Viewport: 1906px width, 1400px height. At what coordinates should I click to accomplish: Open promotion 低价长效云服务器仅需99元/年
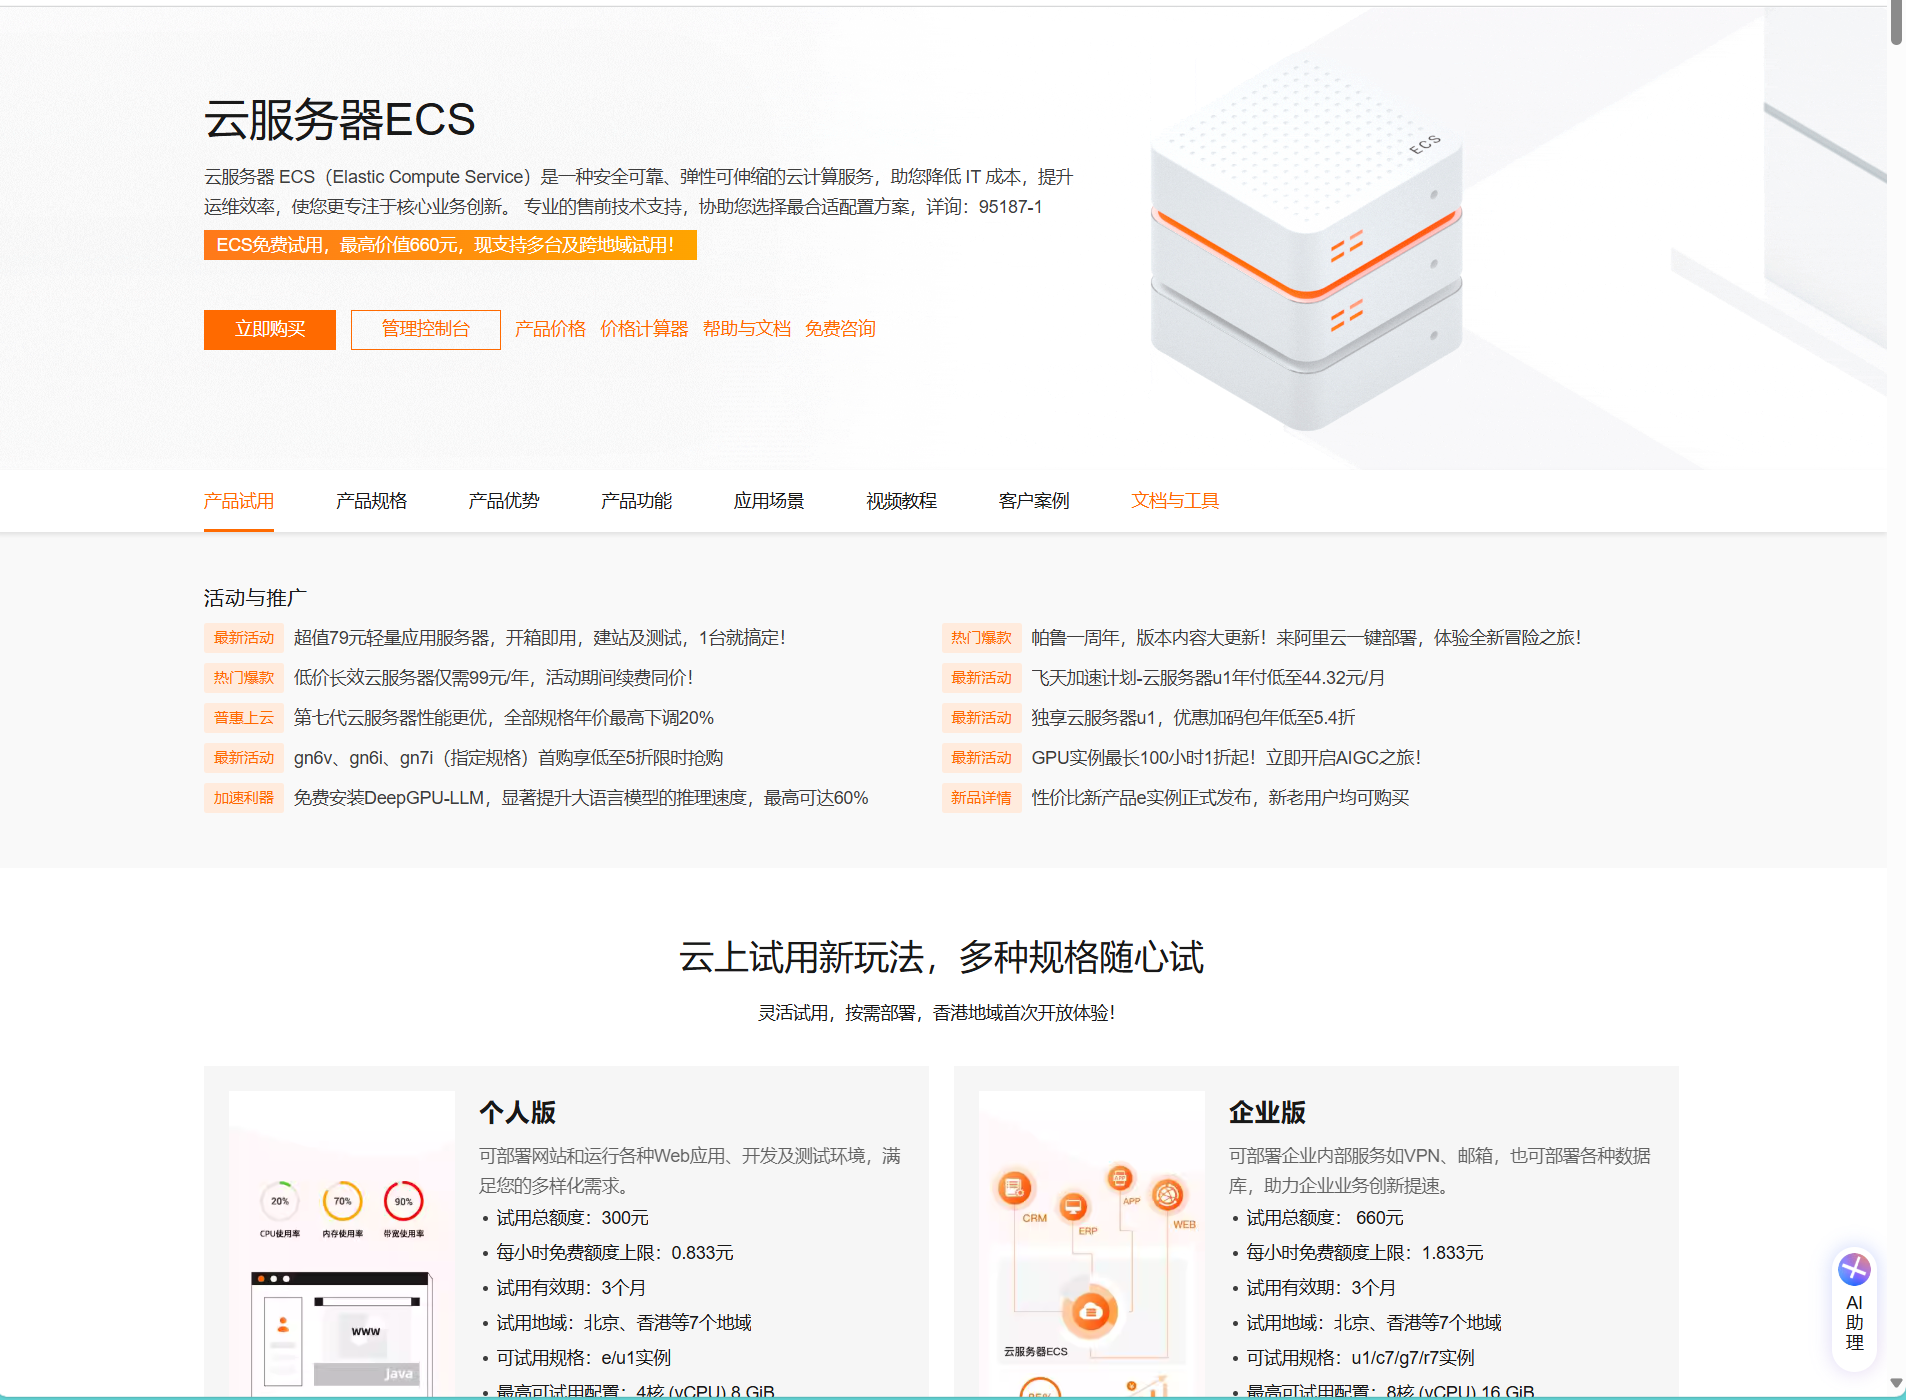click(493, 678)
